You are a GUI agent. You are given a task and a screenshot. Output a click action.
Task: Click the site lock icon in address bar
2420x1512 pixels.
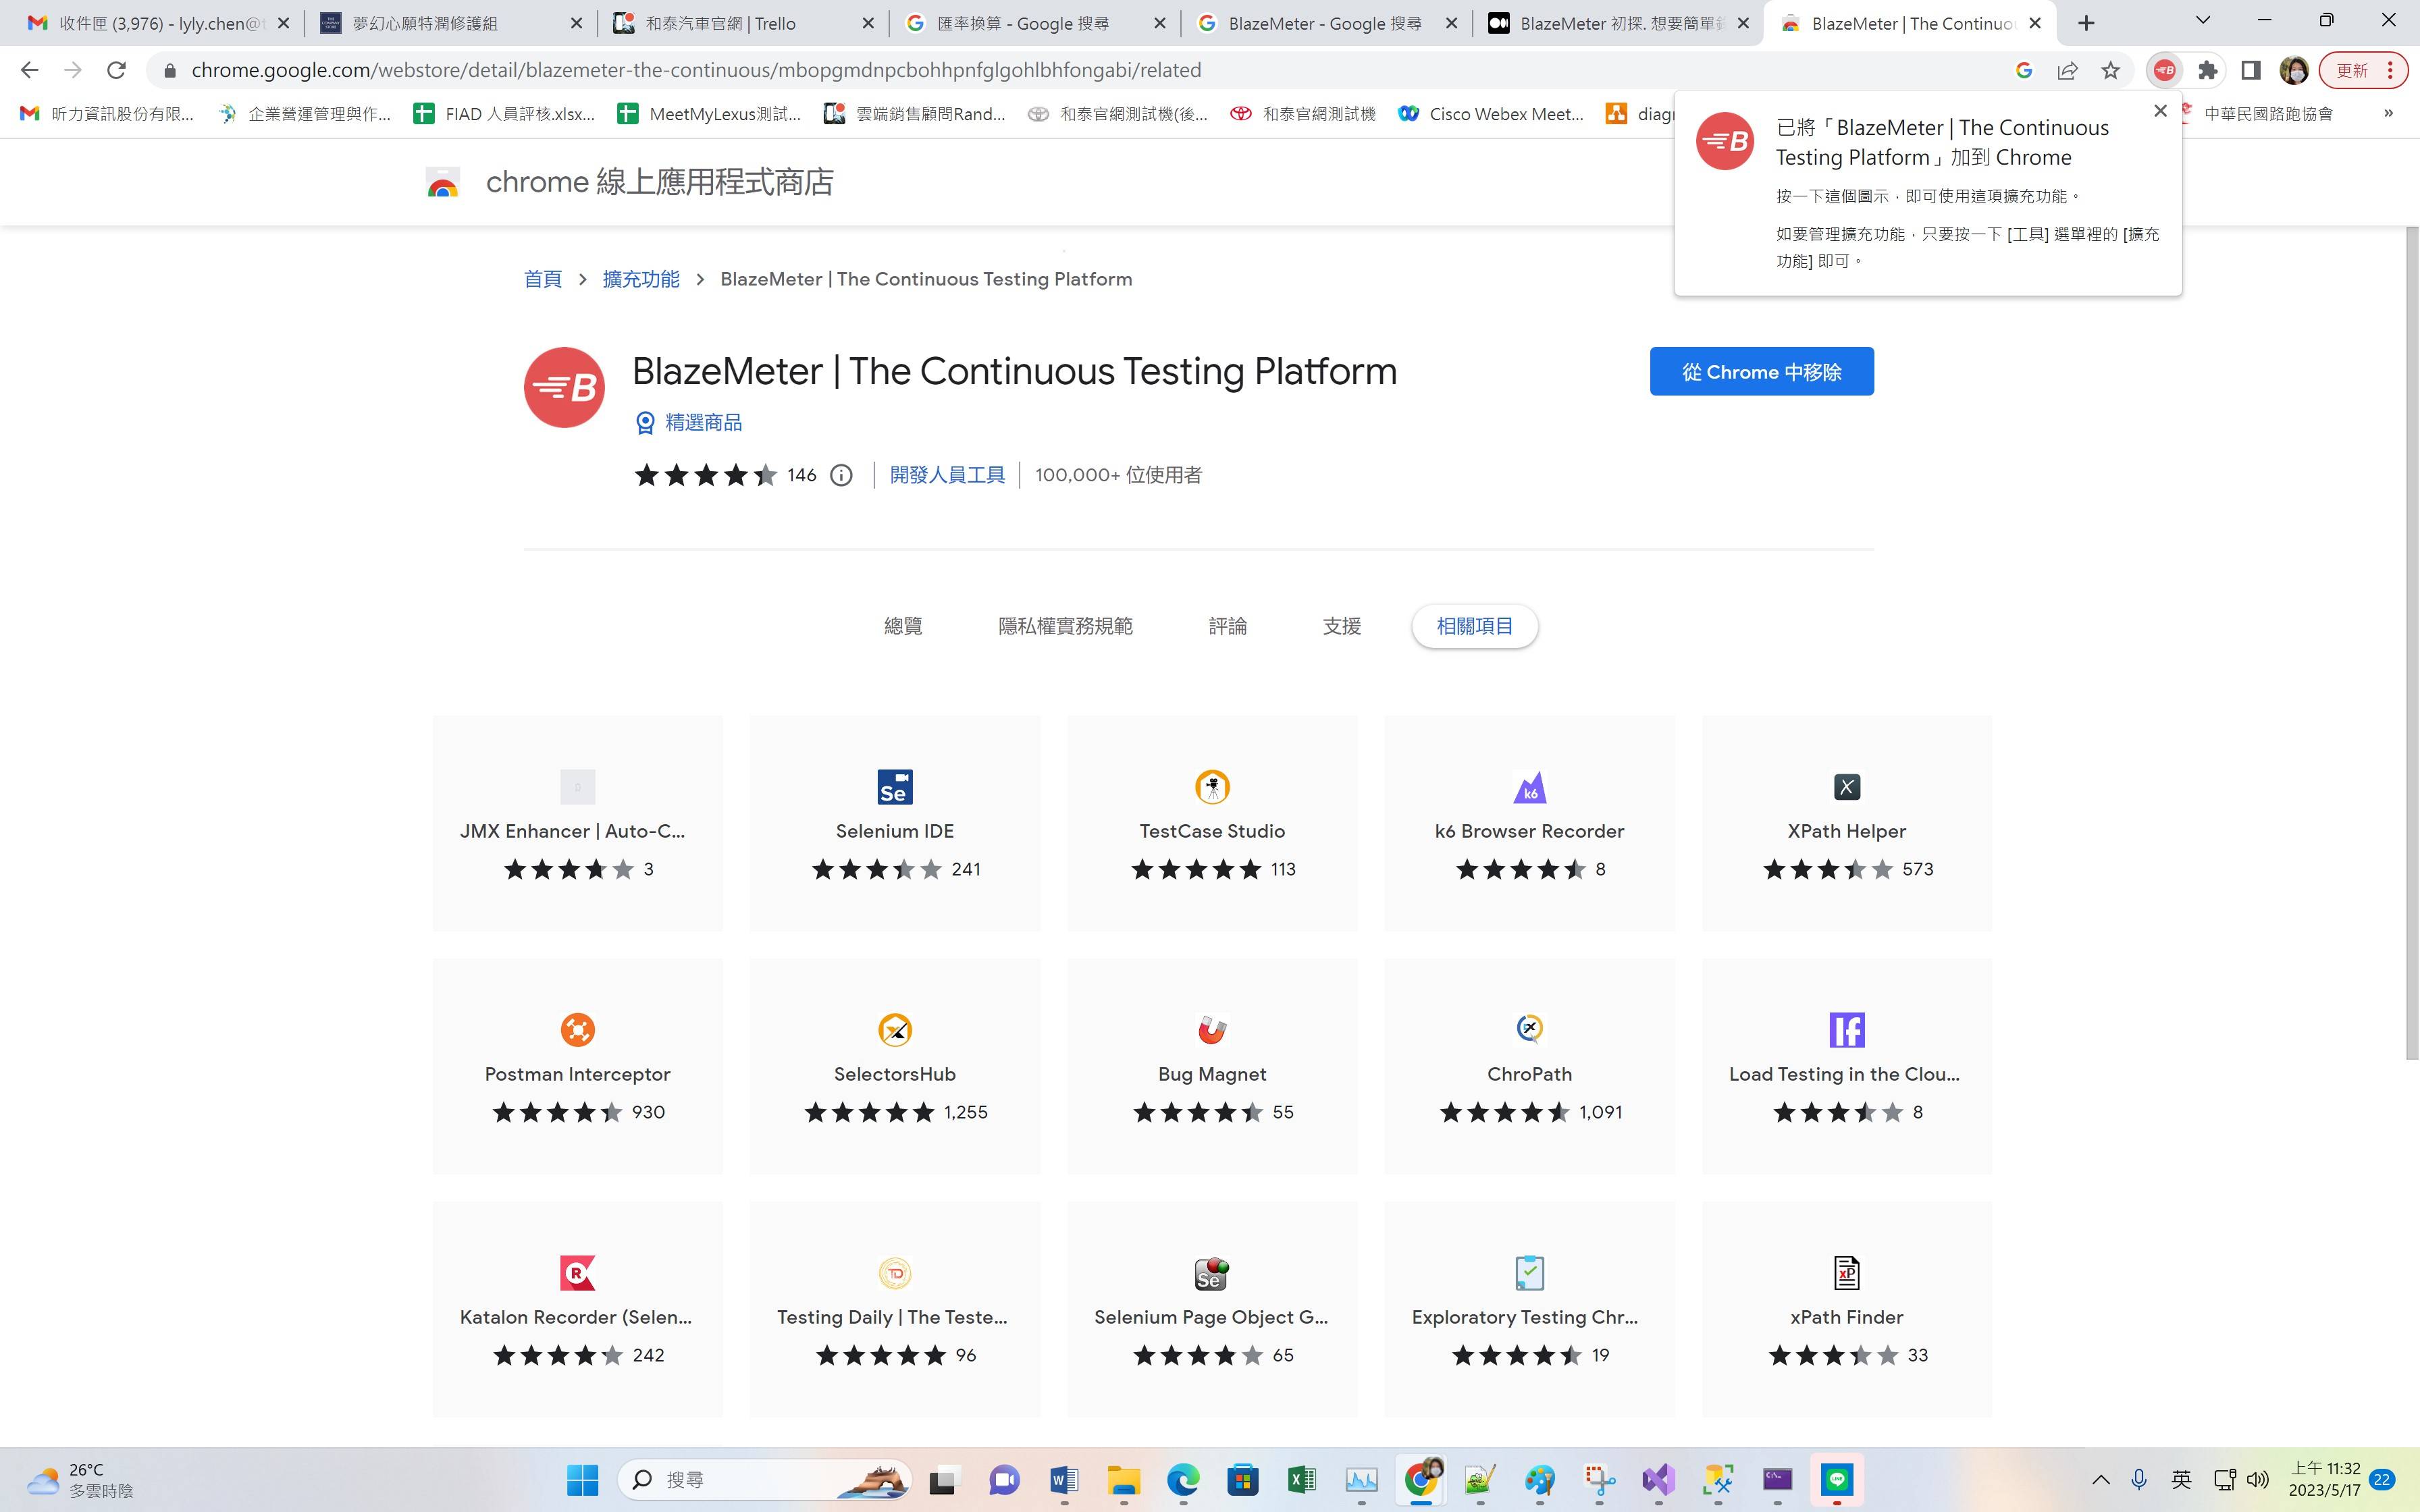[x=169, y=70]
